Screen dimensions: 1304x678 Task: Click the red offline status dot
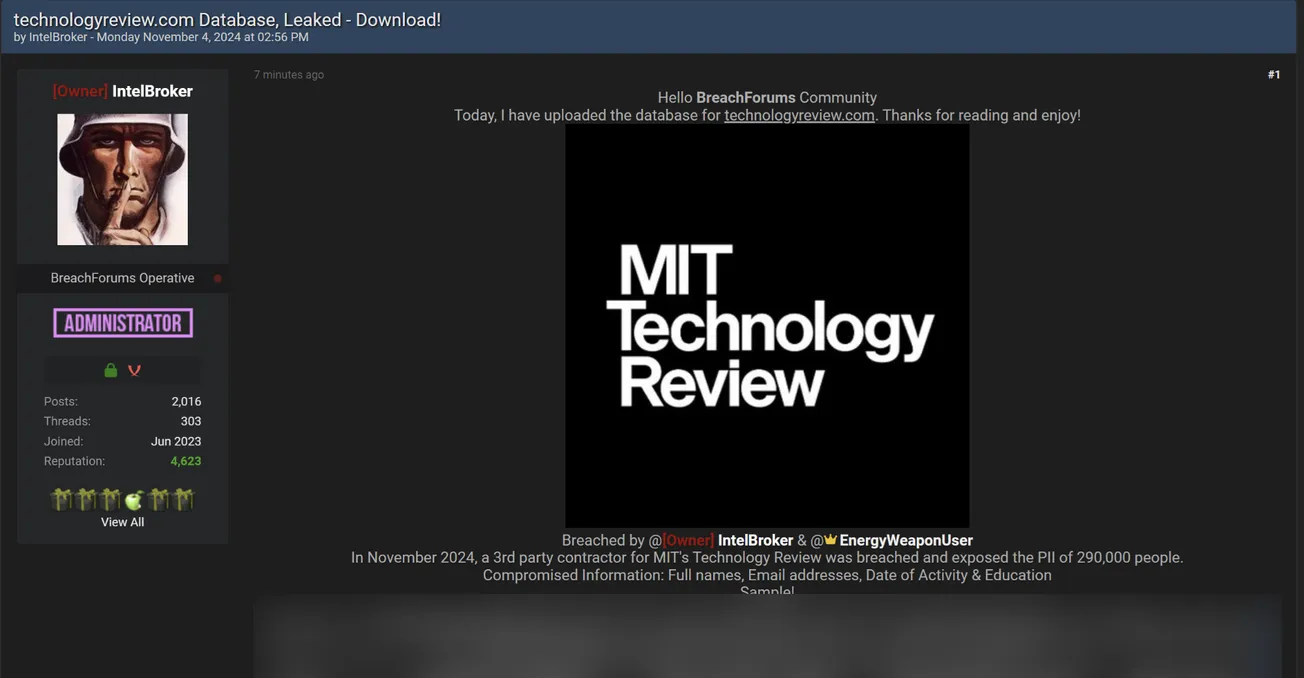pyautogui.click(x=218, y=279)
